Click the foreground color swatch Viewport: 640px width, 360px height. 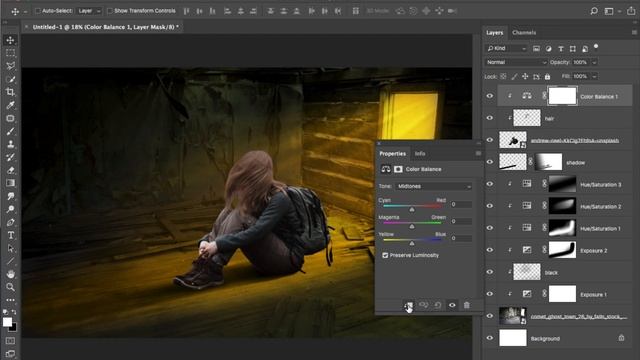click(7, 322)
